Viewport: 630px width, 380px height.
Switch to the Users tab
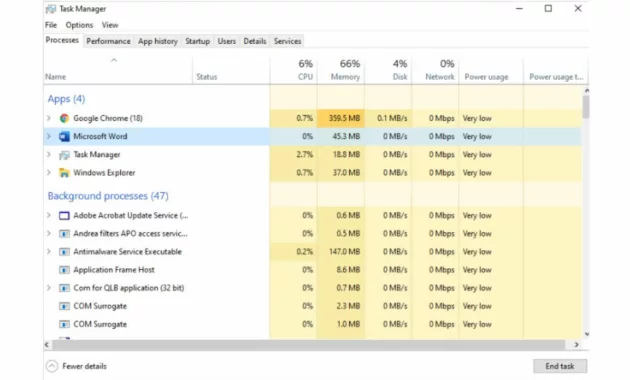[227, 41]
